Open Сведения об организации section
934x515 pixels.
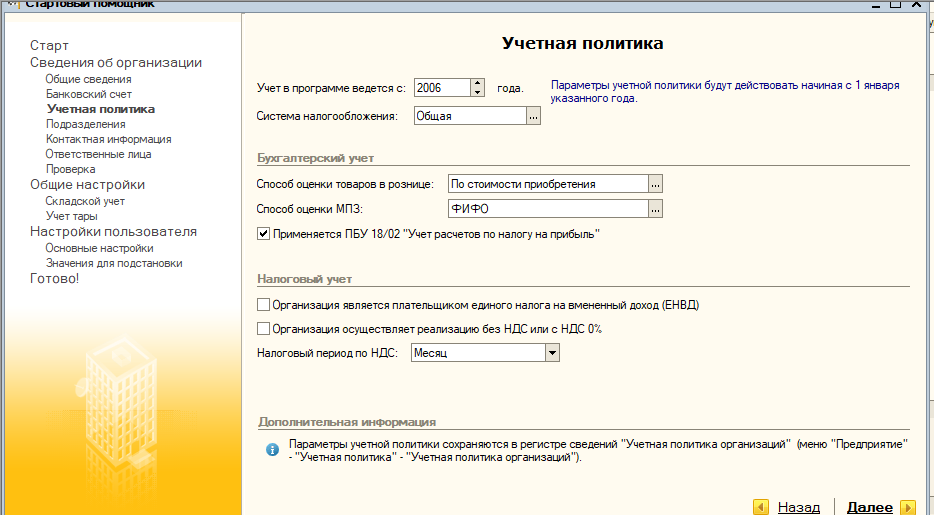[116, 63]
